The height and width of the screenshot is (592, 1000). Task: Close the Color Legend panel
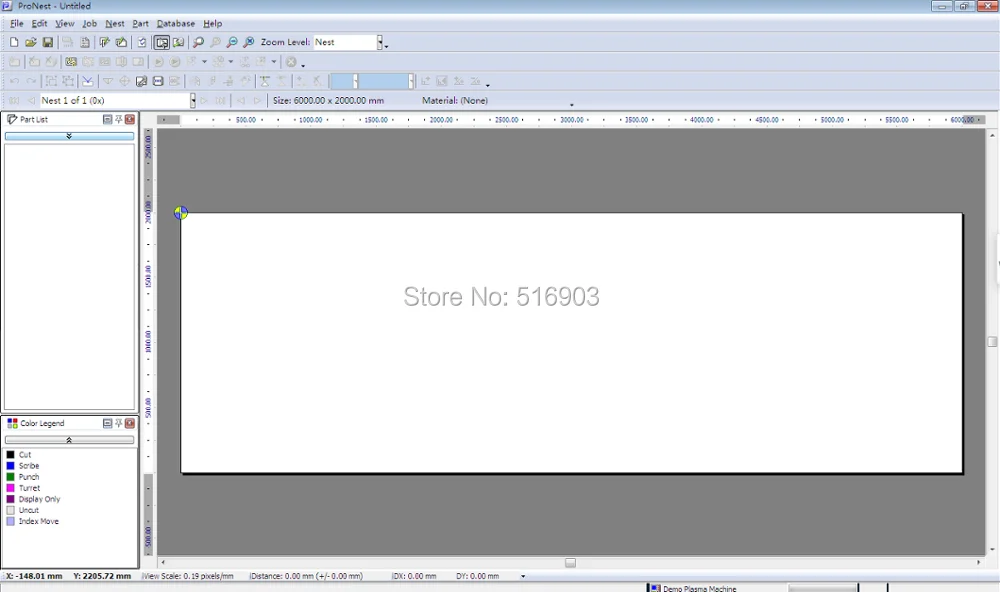click(x=130, y=423)
